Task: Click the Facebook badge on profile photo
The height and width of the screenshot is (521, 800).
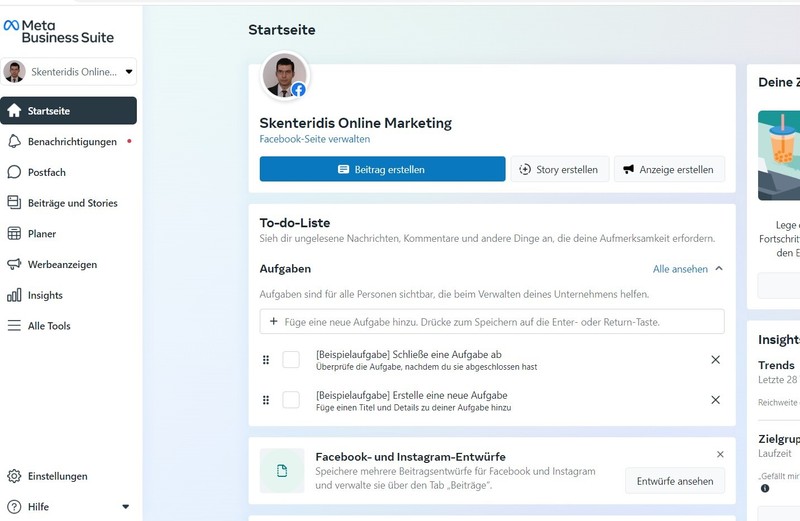Action: 299,90
